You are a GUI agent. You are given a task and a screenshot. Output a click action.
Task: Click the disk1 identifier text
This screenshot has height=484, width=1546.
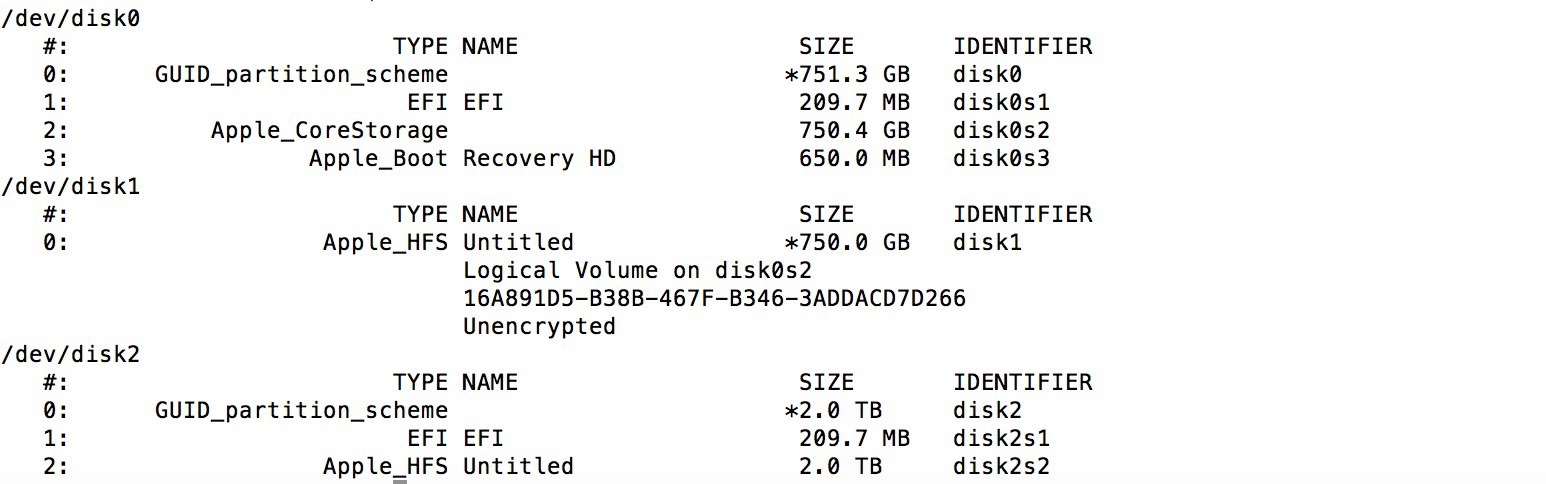tap(987, 242)
